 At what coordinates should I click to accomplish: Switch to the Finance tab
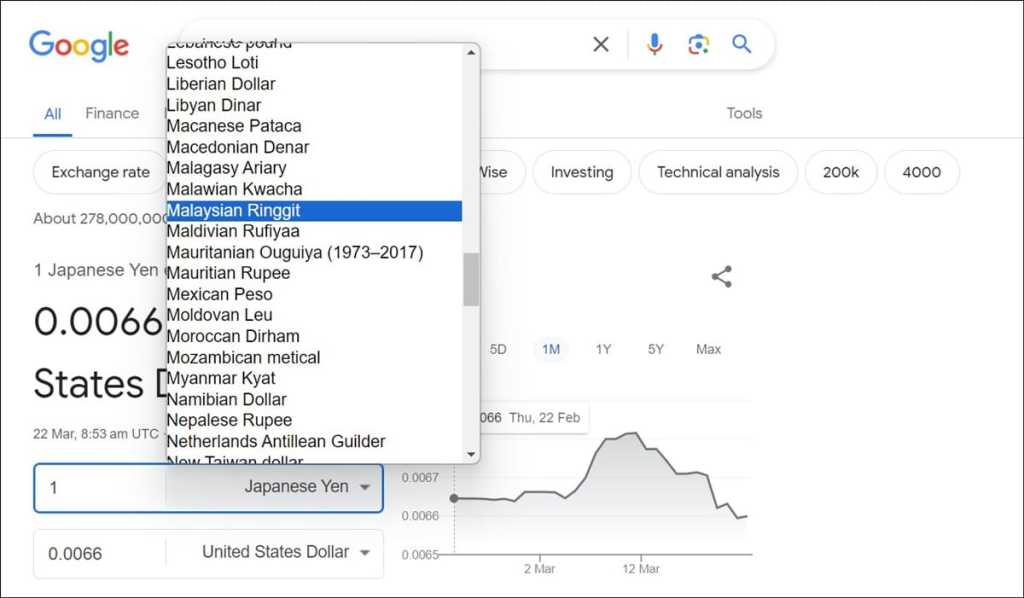tap(112, 113)
